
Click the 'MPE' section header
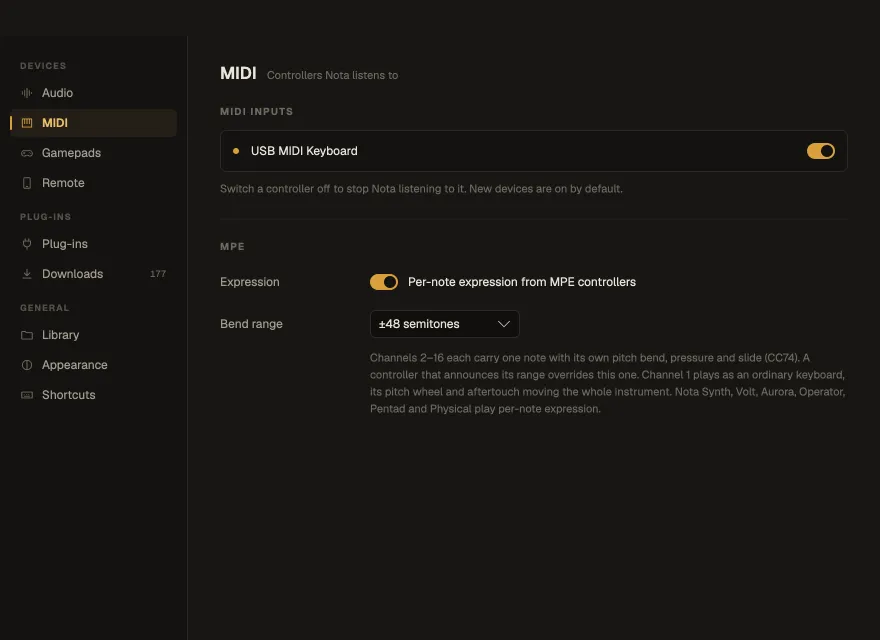tap(232, 246)
